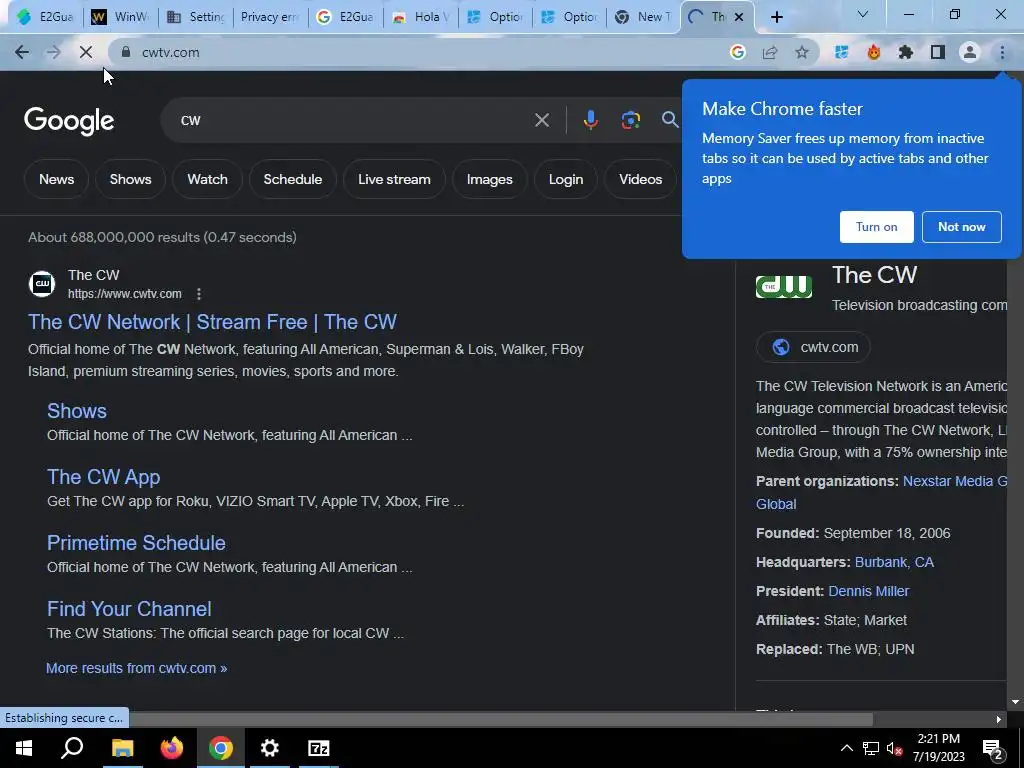1024x768 pixels.
Task: Click the Google logo
Action: point(69,121)
